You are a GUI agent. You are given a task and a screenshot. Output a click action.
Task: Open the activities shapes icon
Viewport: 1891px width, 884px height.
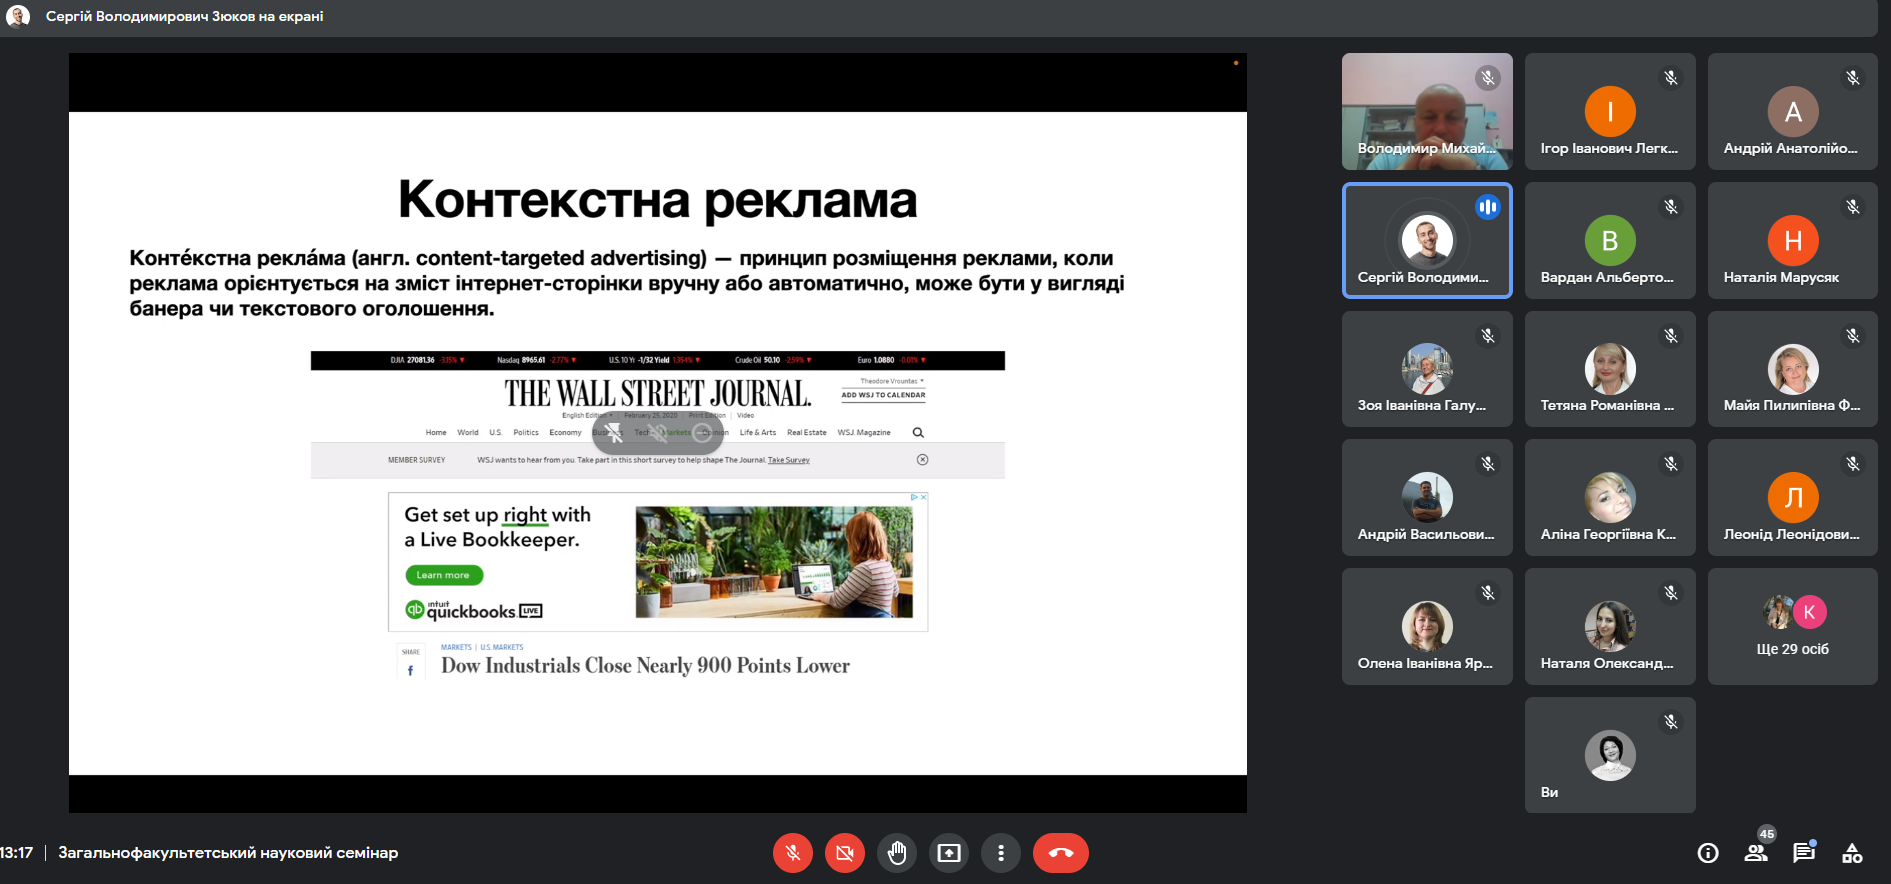(x=1852, y=853)
